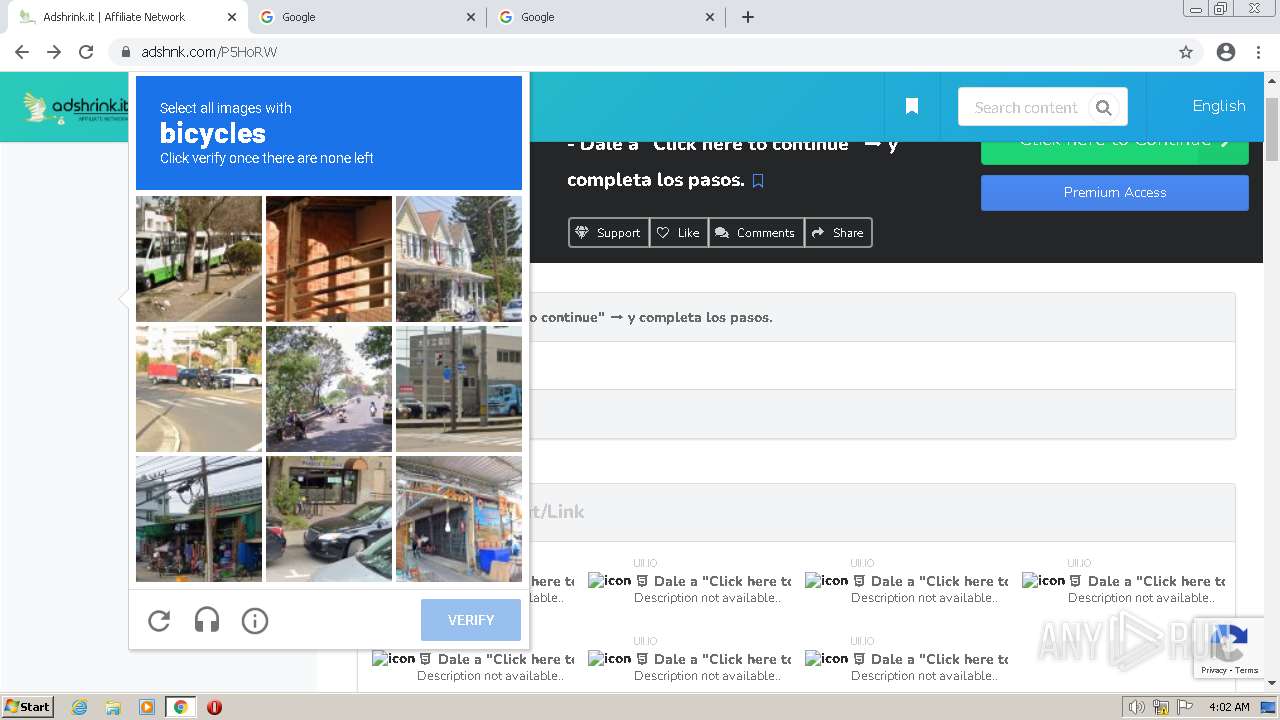Open volume control in system tray
This screenshot has height=720, width=1280.
pos(1137,707)
